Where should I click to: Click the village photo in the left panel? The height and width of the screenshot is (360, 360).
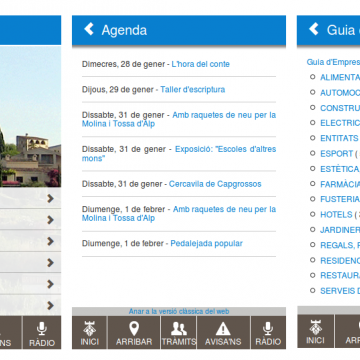click(x=30, y=116)
